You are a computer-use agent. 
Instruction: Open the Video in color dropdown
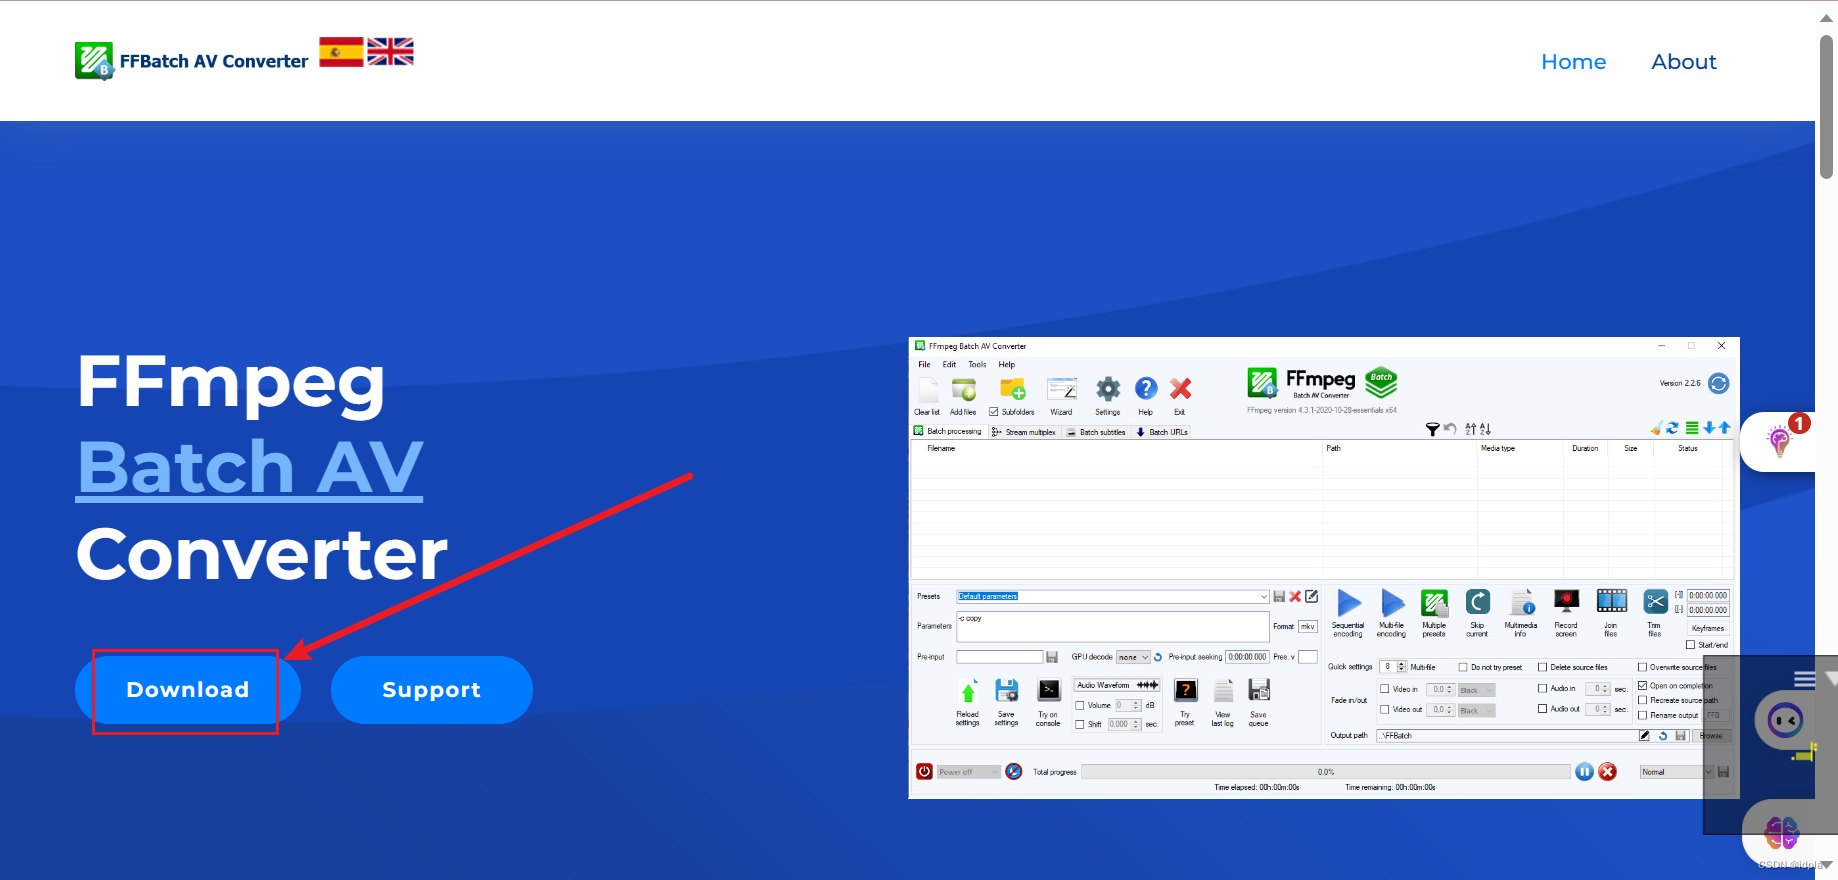pyautogui.click(x=1477, y=690)
